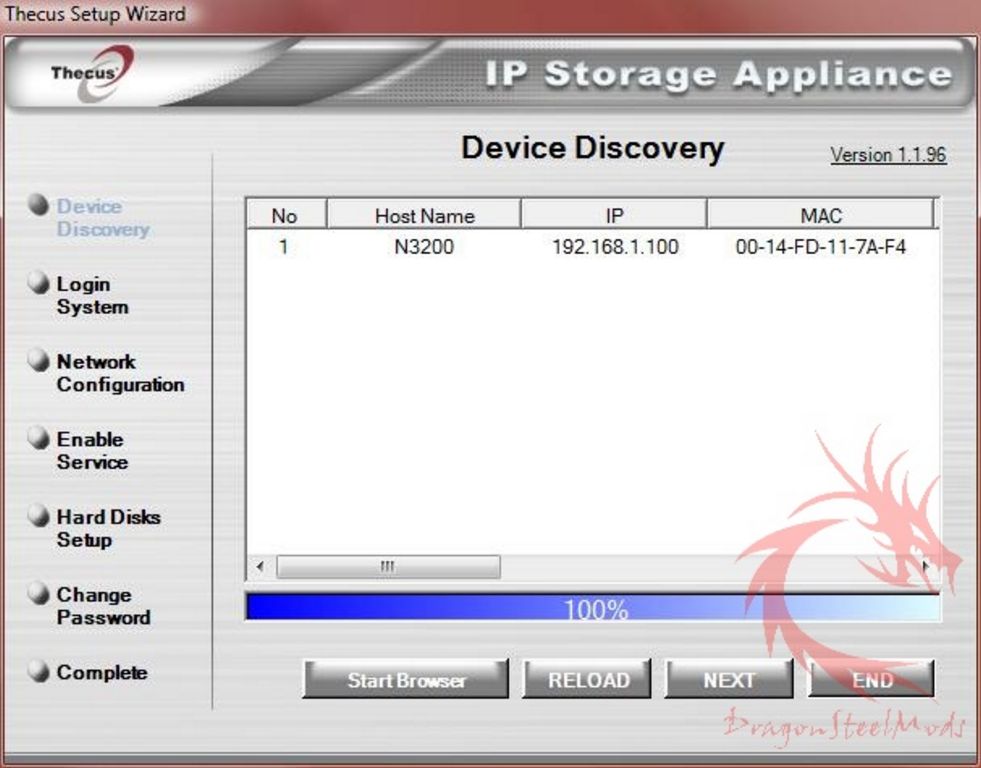Screen dimensions: 981x768
Task: Sort by the IP column header
Action: (x=614, y=215)
